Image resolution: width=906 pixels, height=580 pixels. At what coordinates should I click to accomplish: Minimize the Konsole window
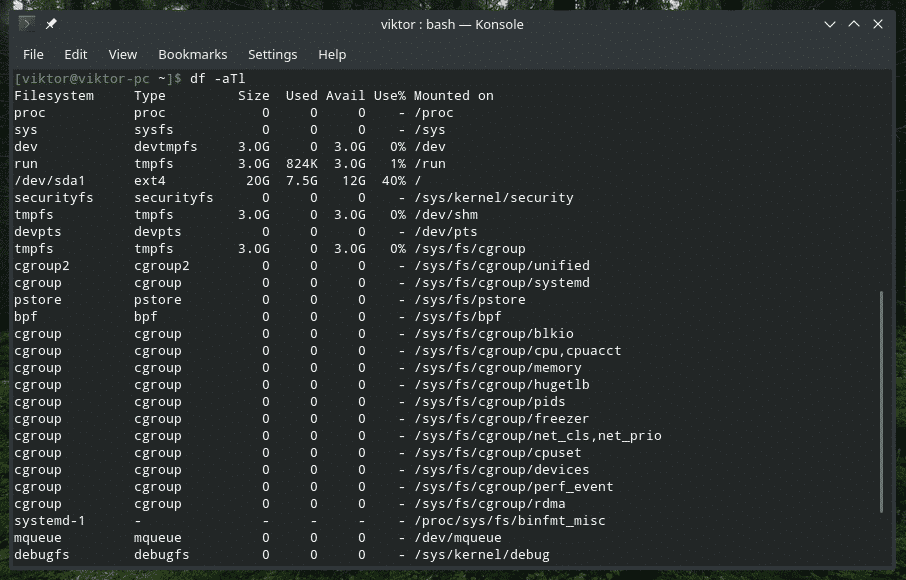(x=829, y=24)
